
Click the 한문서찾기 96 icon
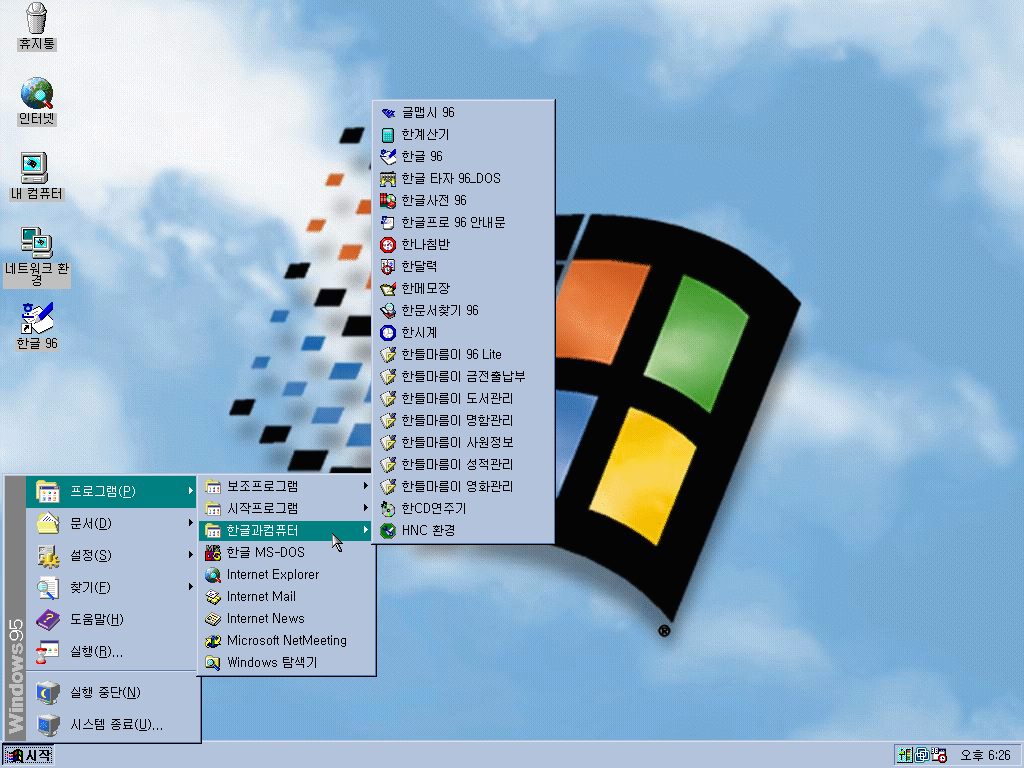click(x=388, y=311)
